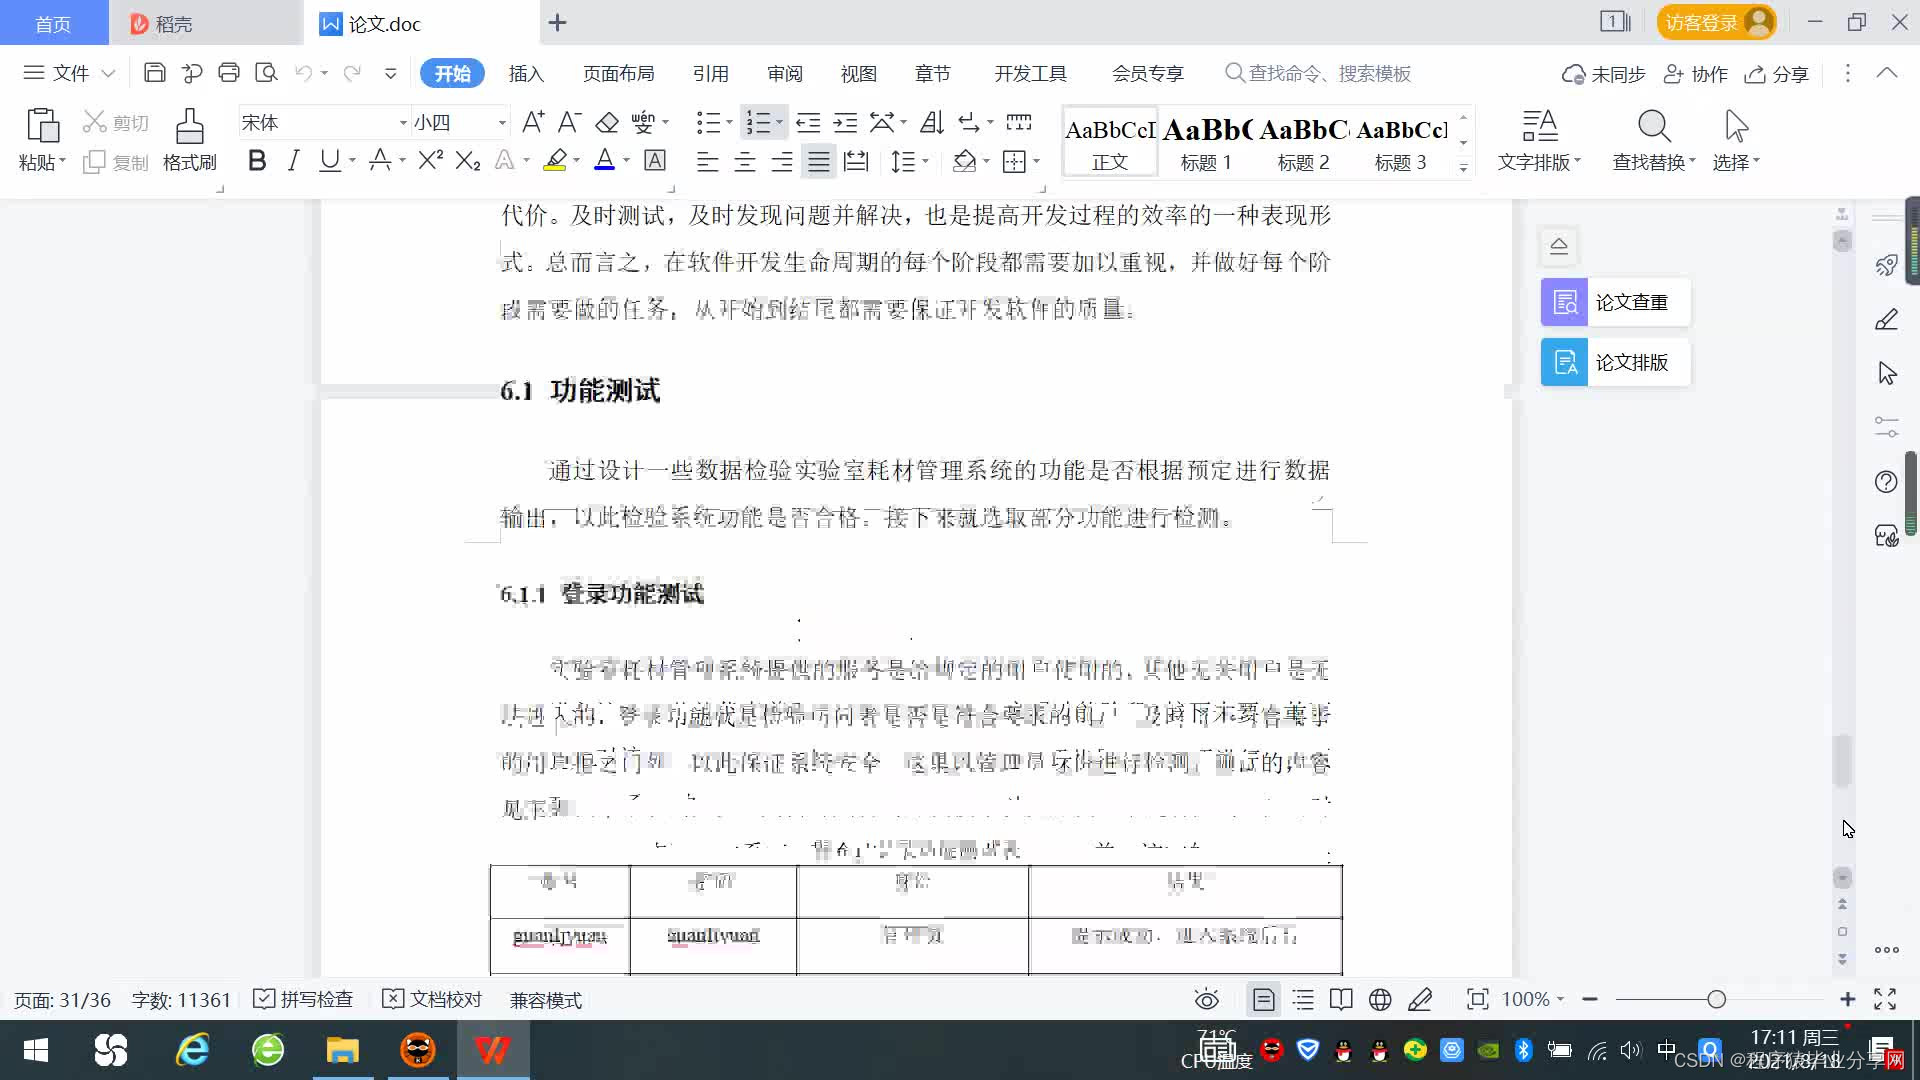Viewport: 1920px width, 1080px height.
Task: Open Internet Explorer from the taskbar
Action: (192, 1050)
